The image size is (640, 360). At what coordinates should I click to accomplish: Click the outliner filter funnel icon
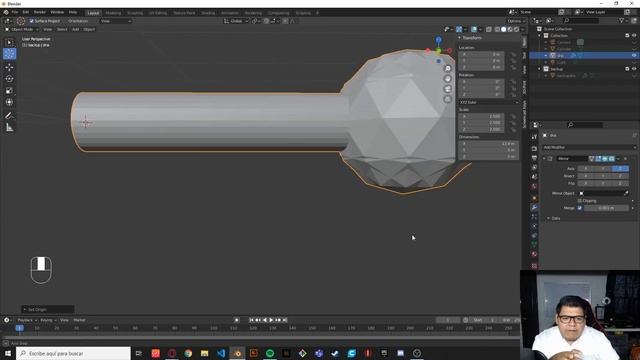tap(622, 20)
